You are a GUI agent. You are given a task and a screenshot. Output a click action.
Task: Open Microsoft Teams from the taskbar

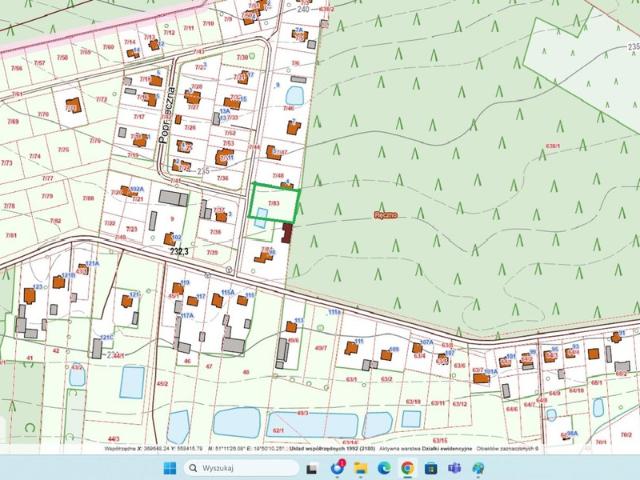point(455,468)
